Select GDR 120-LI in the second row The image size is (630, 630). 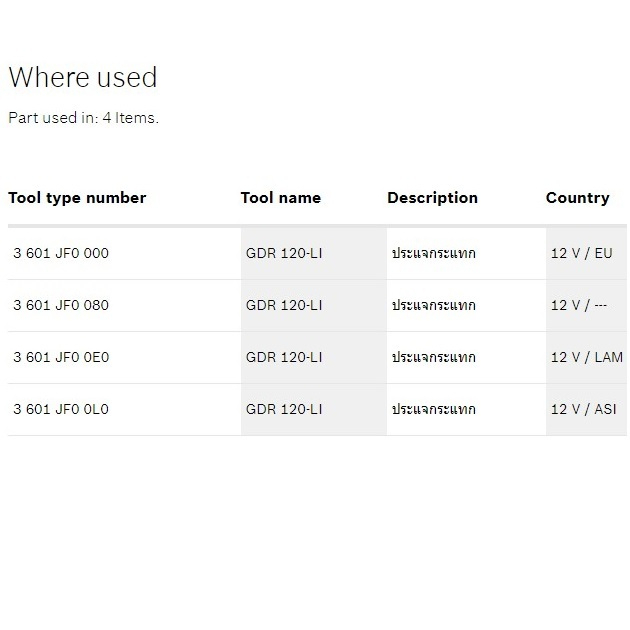284,306
